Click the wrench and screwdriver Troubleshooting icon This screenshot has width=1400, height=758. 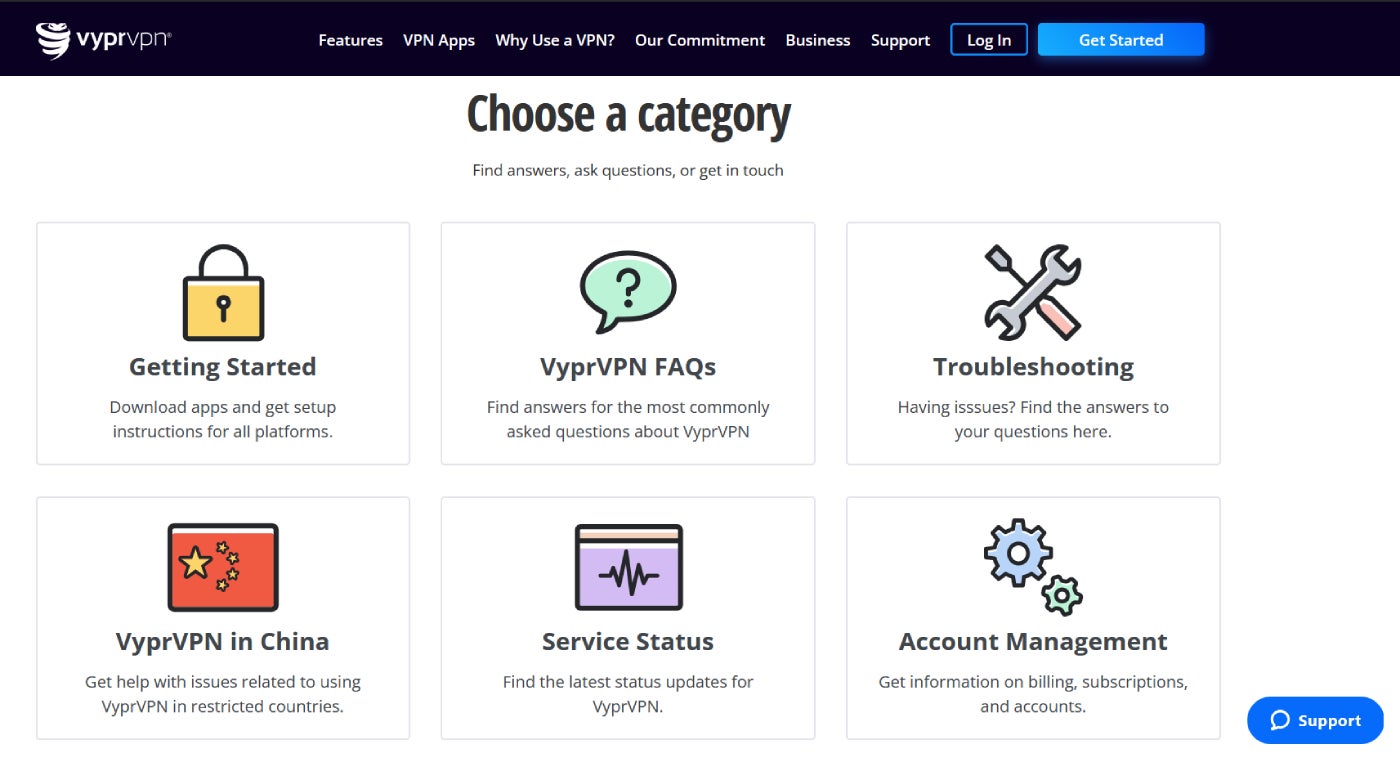pos(1033,293)
